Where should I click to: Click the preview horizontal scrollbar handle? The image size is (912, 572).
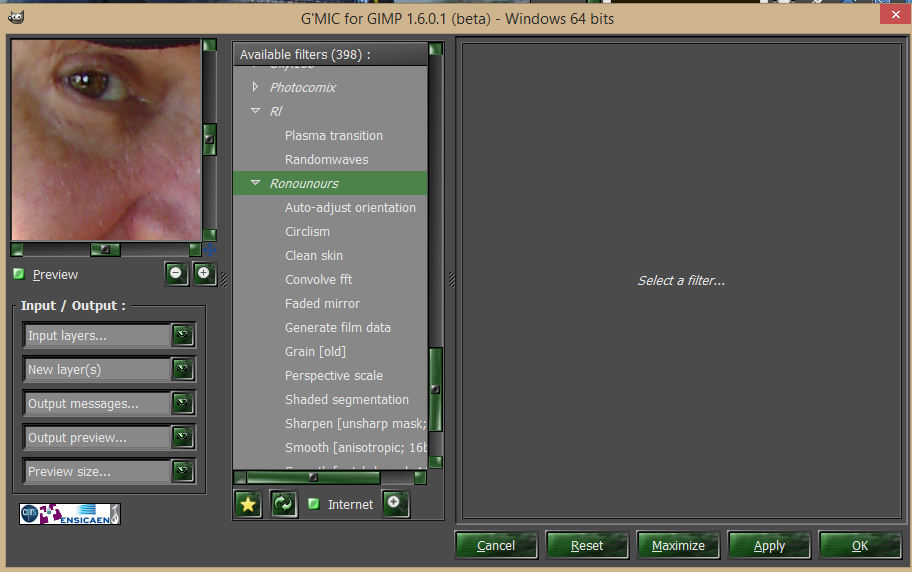pos(105,250)
